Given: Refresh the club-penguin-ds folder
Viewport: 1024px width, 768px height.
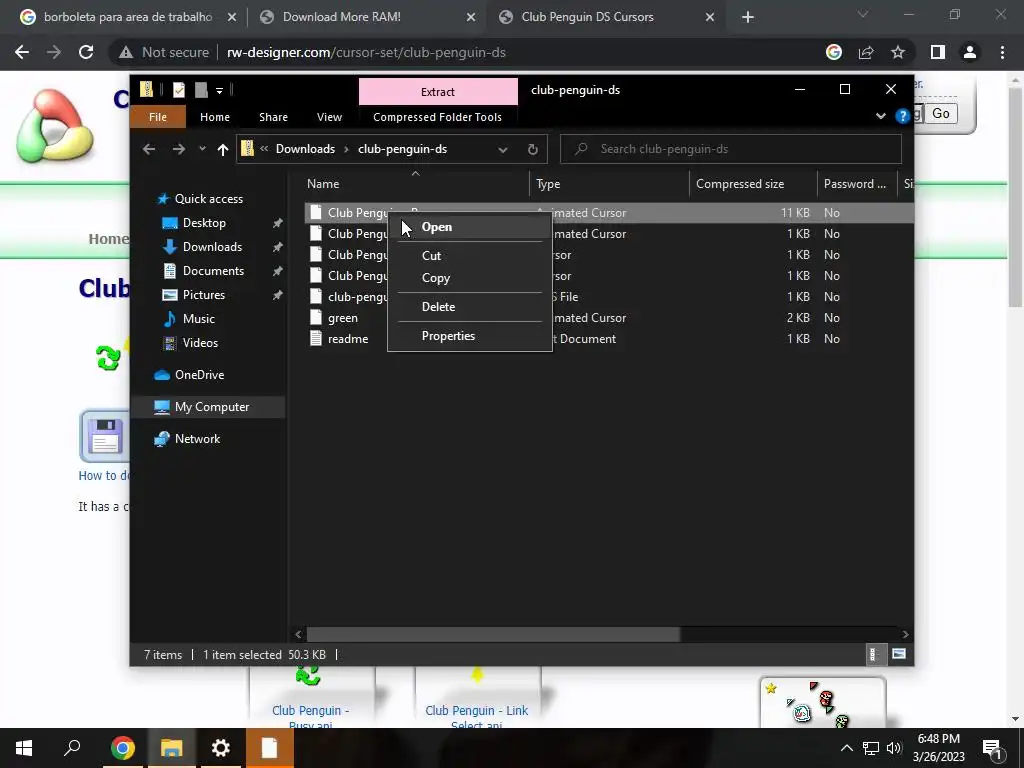Looking at the screenshot, I should 533,150.
